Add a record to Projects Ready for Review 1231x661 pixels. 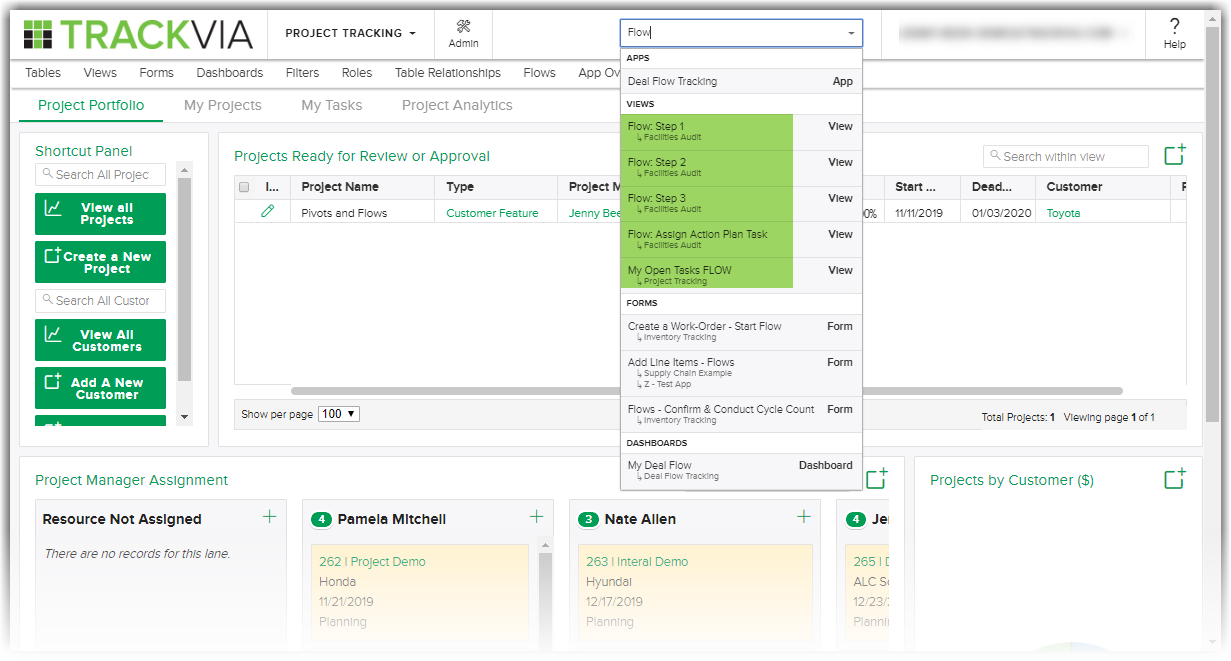(x=1174, y=155)
